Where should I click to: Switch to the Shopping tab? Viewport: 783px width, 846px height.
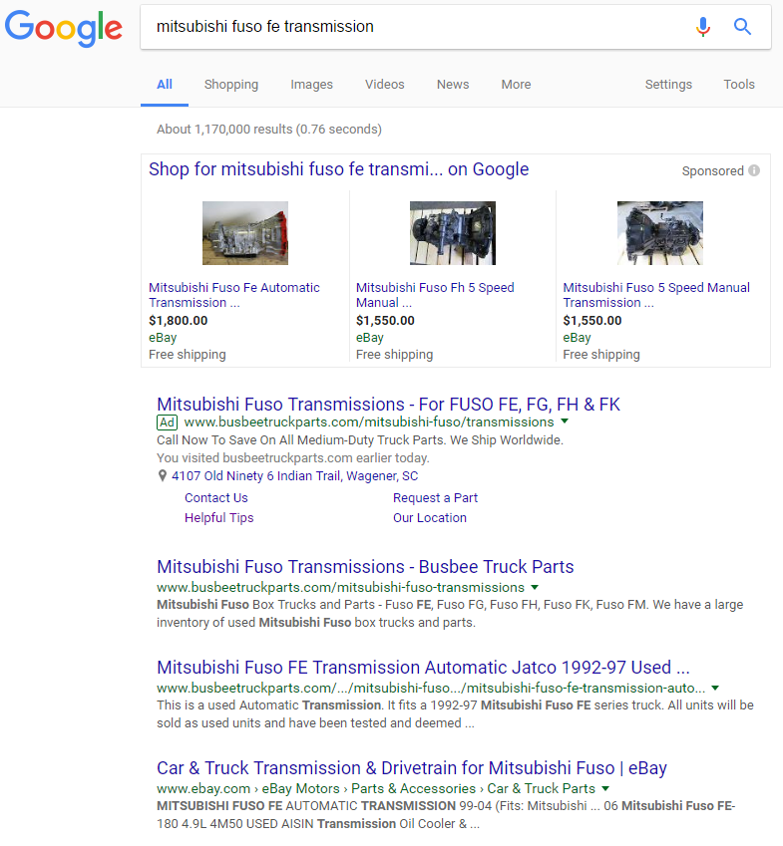click(231, 84)
